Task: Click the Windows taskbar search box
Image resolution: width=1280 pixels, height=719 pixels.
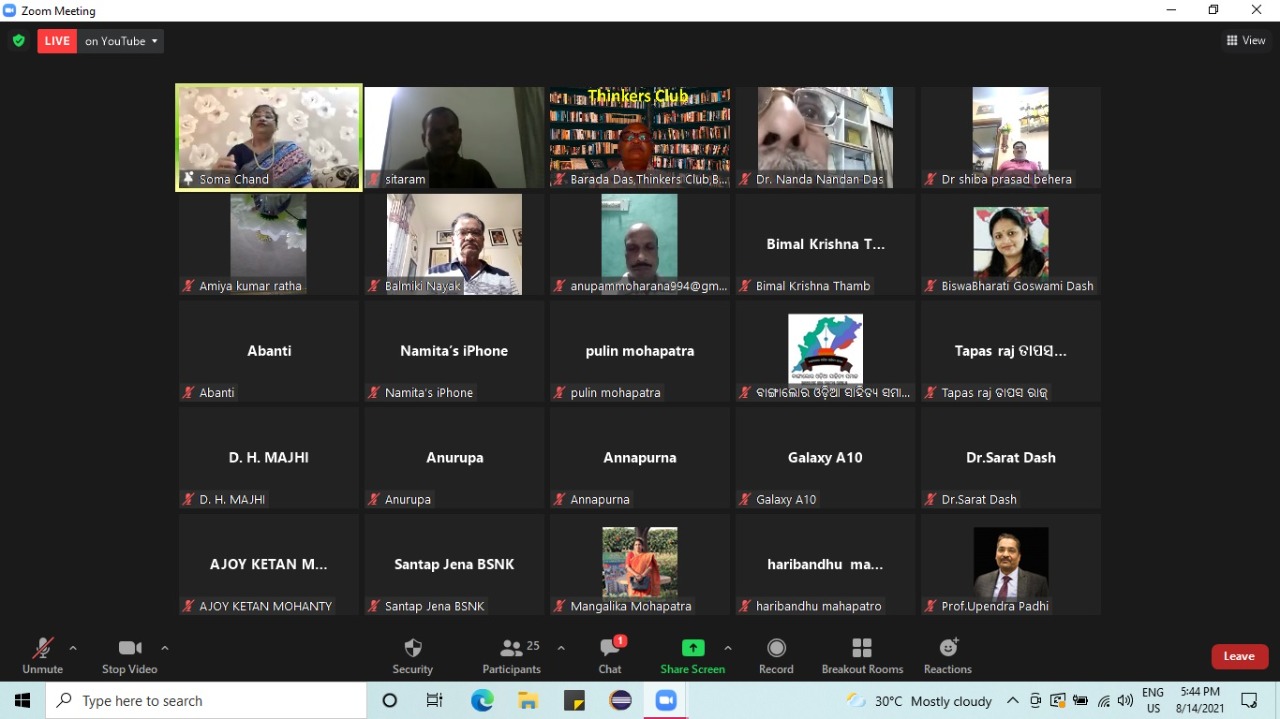Action: pyautogui.click(x=206, y=701)
